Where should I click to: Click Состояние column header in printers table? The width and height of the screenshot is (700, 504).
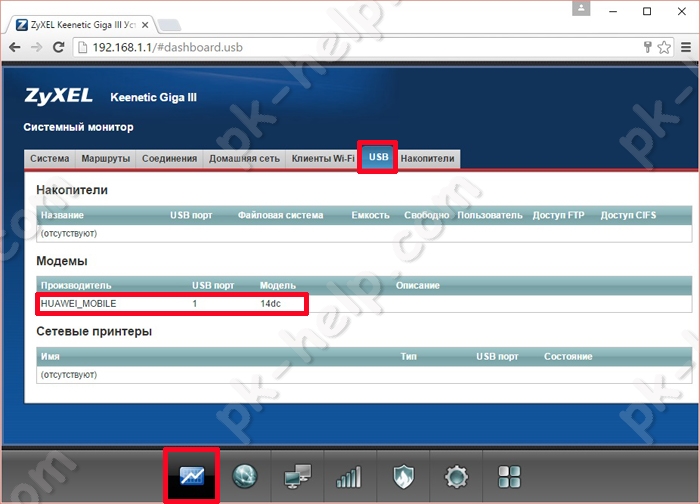(x=568, y=356)
